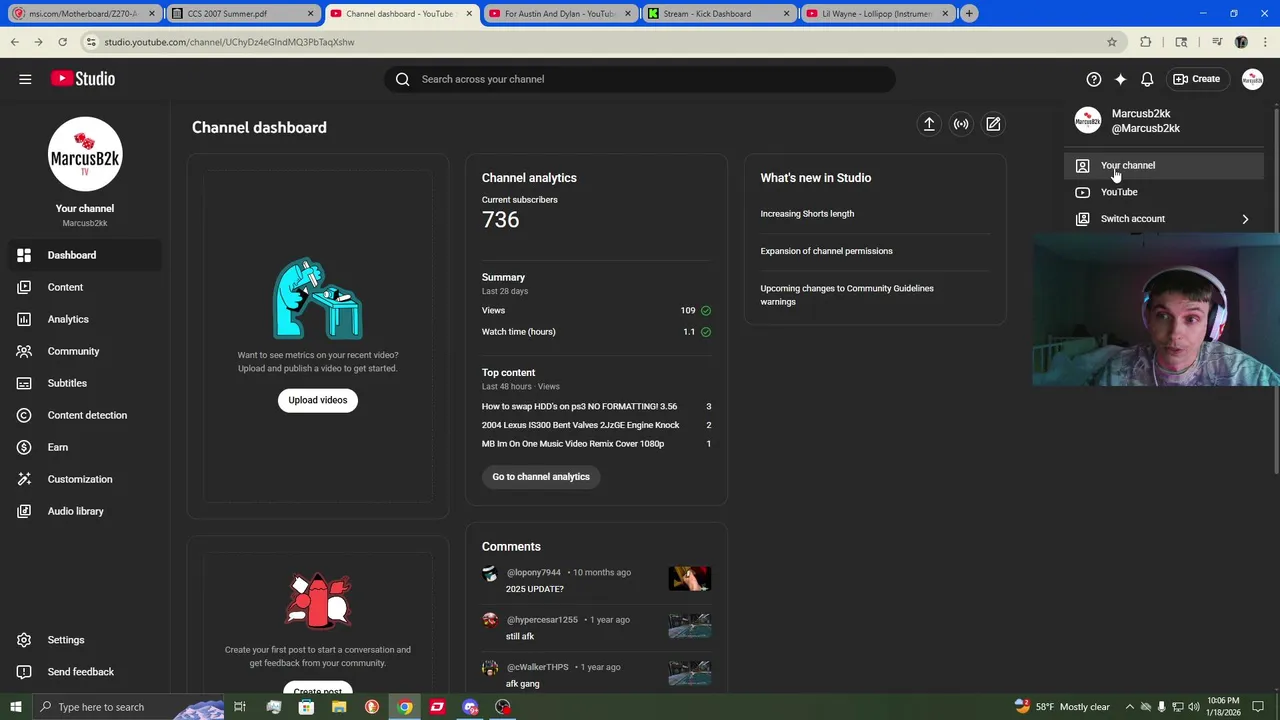Image resolution: width=1280 pixels, height=720 pixels.
Task: Expand the Switch account submenu arrow
Action: pos(1245,219)
